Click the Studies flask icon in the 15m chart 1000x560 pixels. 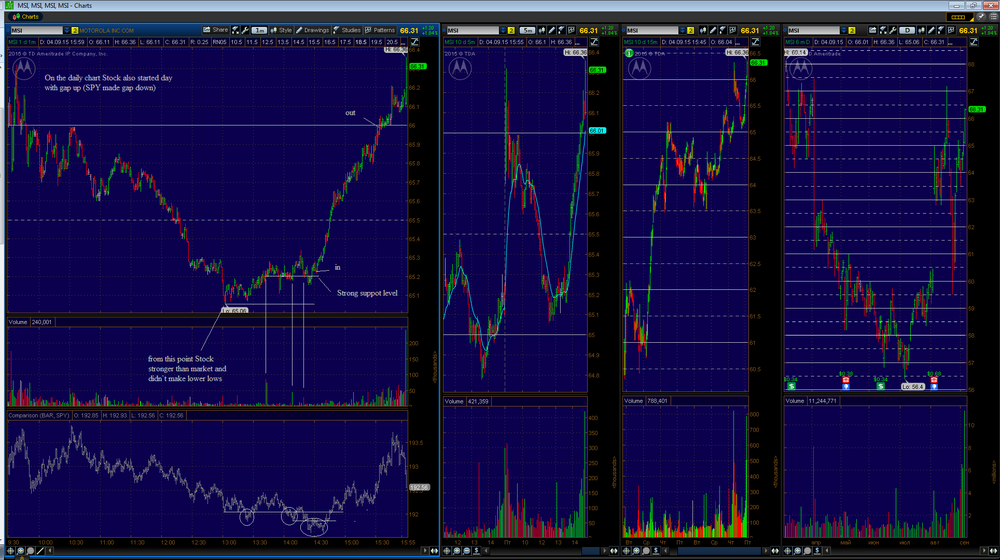click(x=723, y=31)
